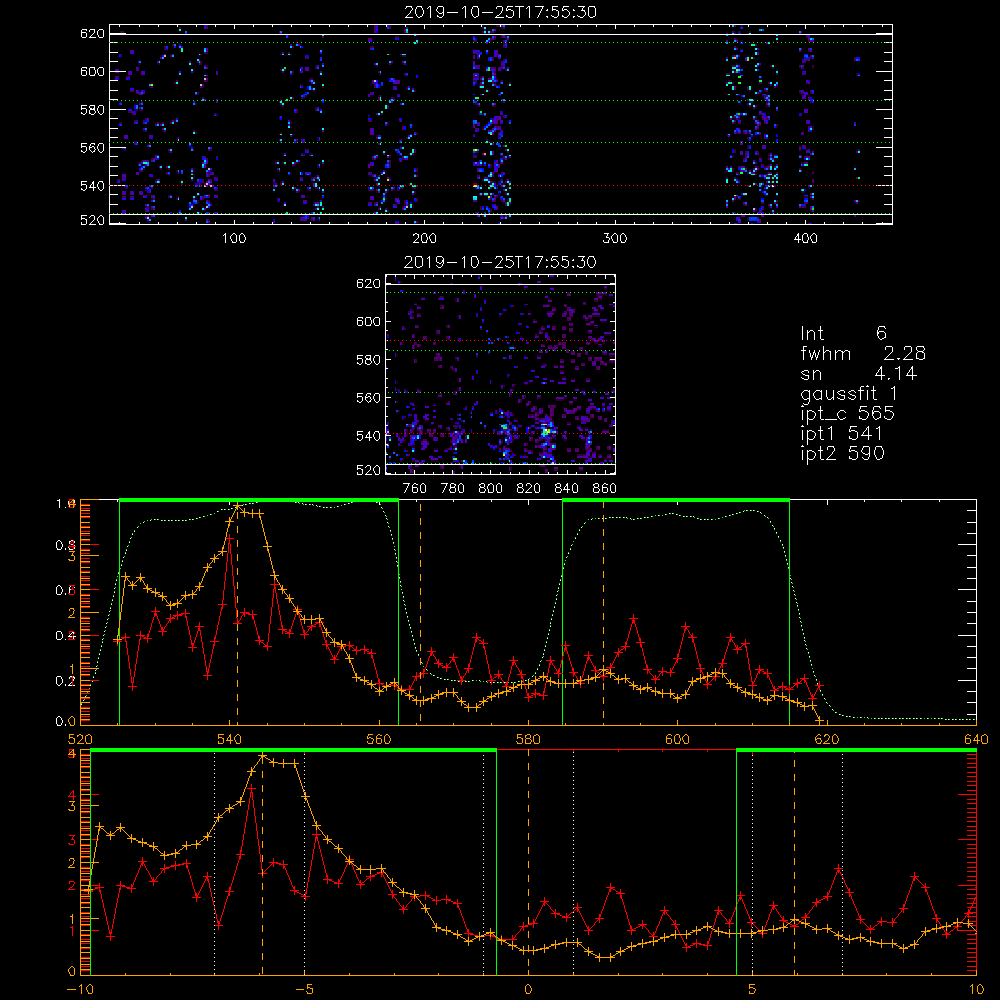1000x1000 pixels.
Task: Click x-axis label 0 on bottom plot
Action: pyautogui.click(x=528, y=990)
